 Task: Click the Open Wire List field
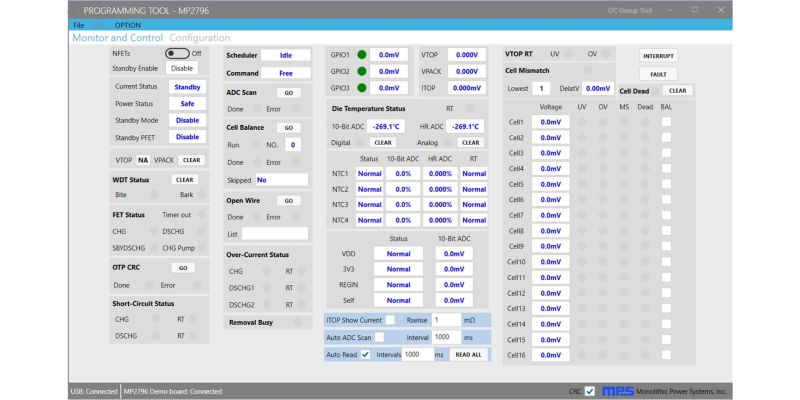click(x=274, y=234)
